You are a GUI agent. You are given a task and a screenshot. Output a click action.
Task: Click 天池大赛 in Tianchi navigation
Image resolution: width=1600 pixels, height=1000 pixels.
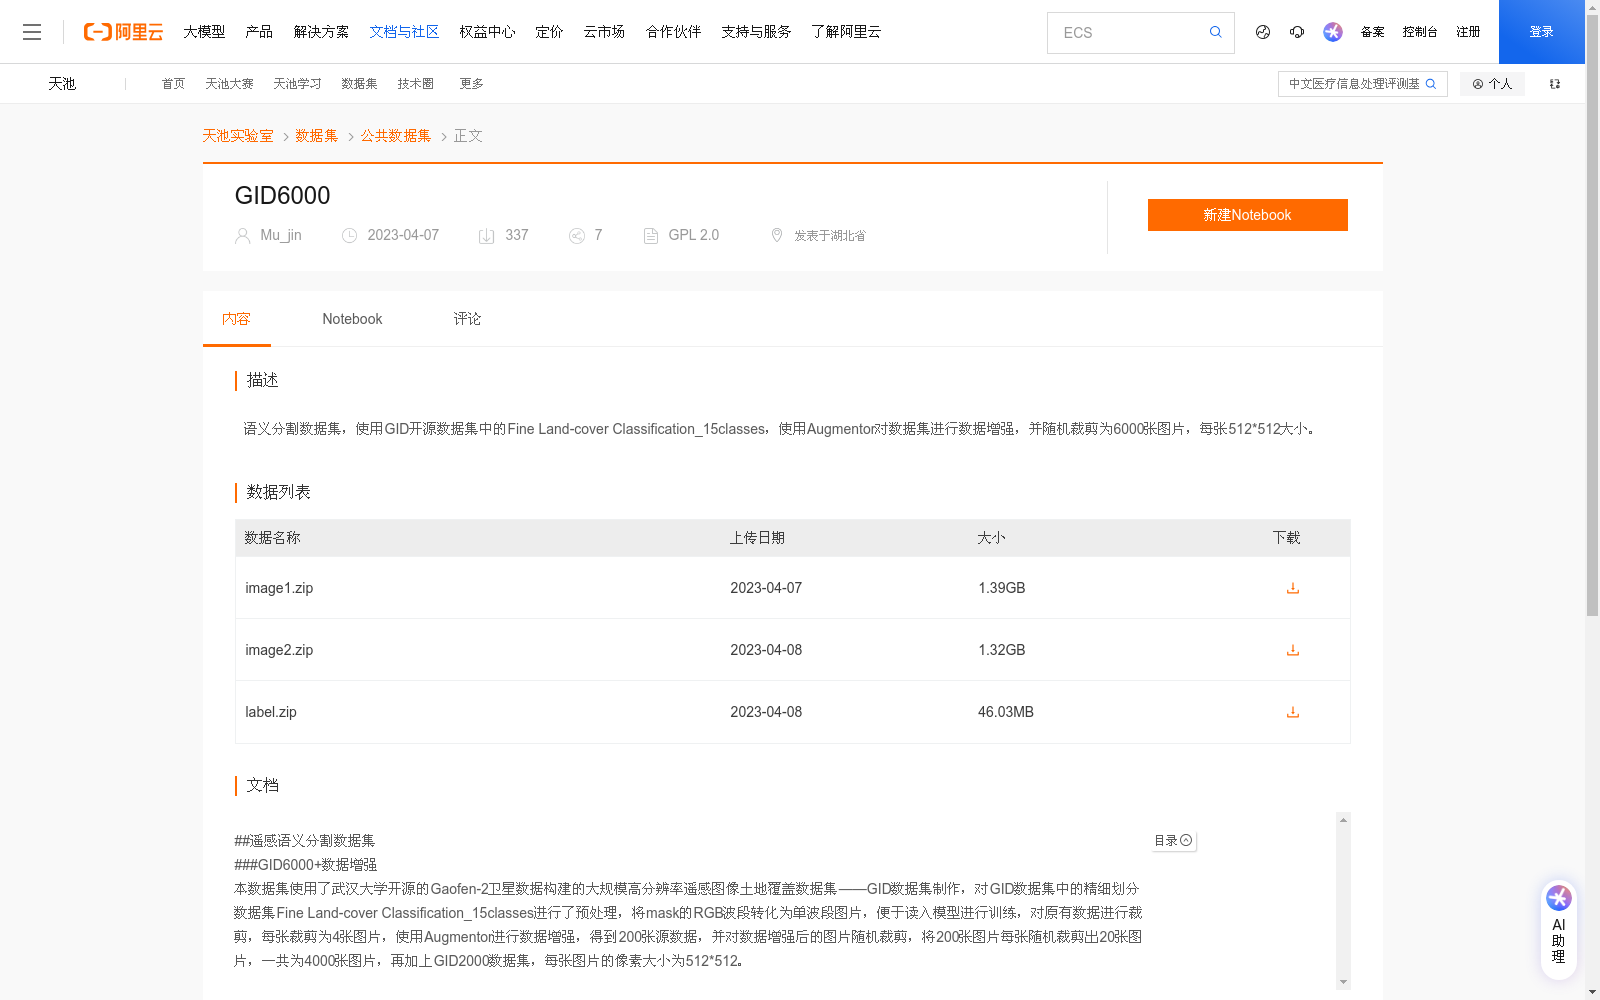coord(229,84)
